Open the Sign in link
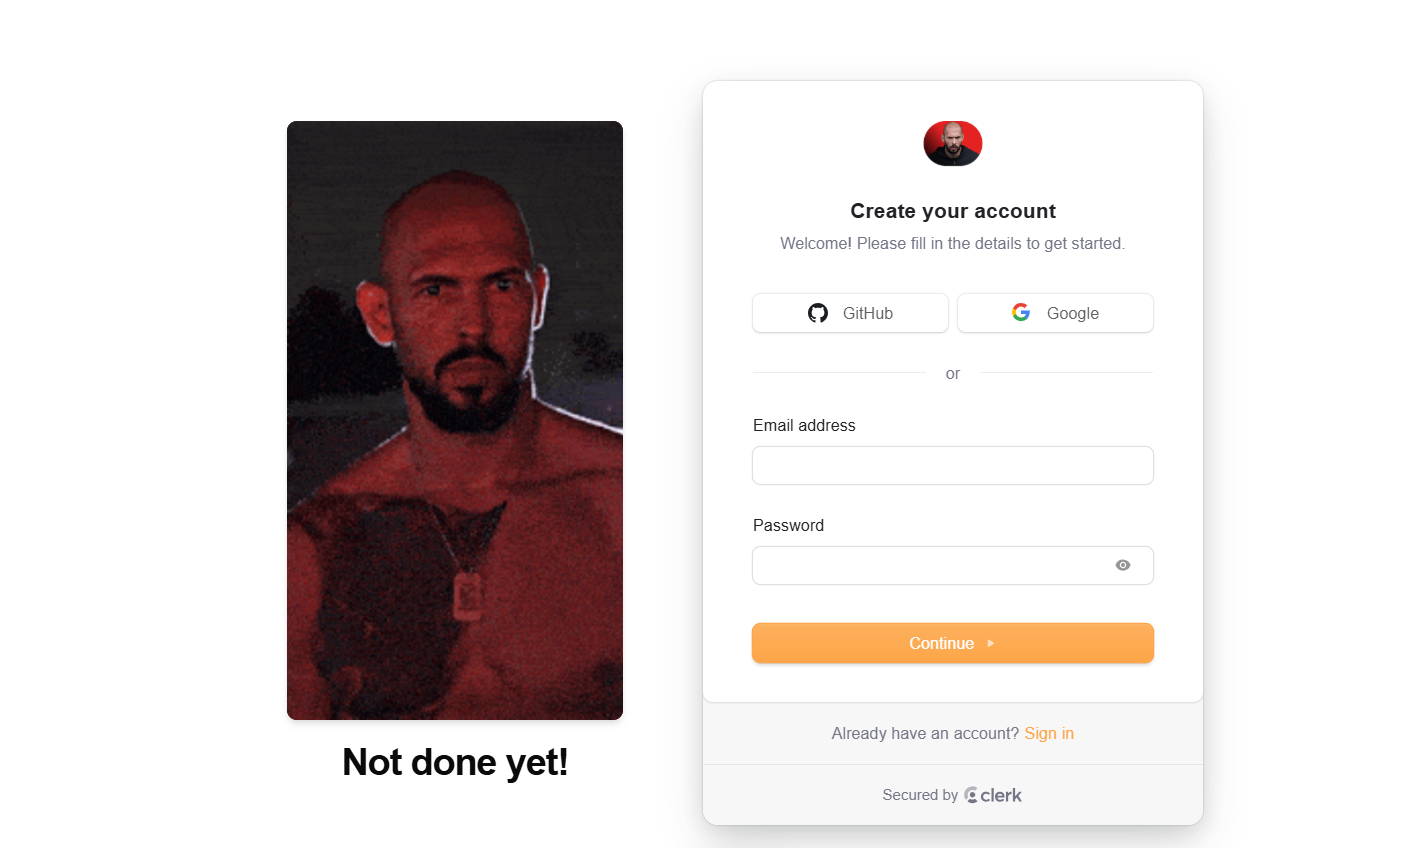Image resolution: width=1407 pixels, height=848 pixels. pyautogui.click(x=1049, y=733)
